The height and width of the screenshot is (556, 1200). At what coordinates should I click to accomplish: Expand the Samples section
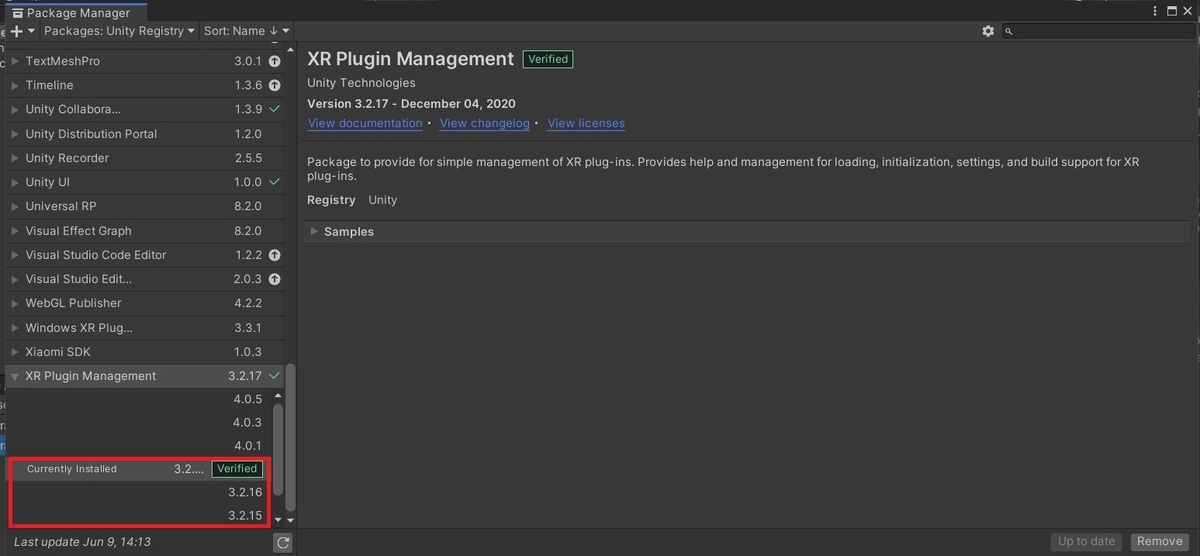point(314,231)
